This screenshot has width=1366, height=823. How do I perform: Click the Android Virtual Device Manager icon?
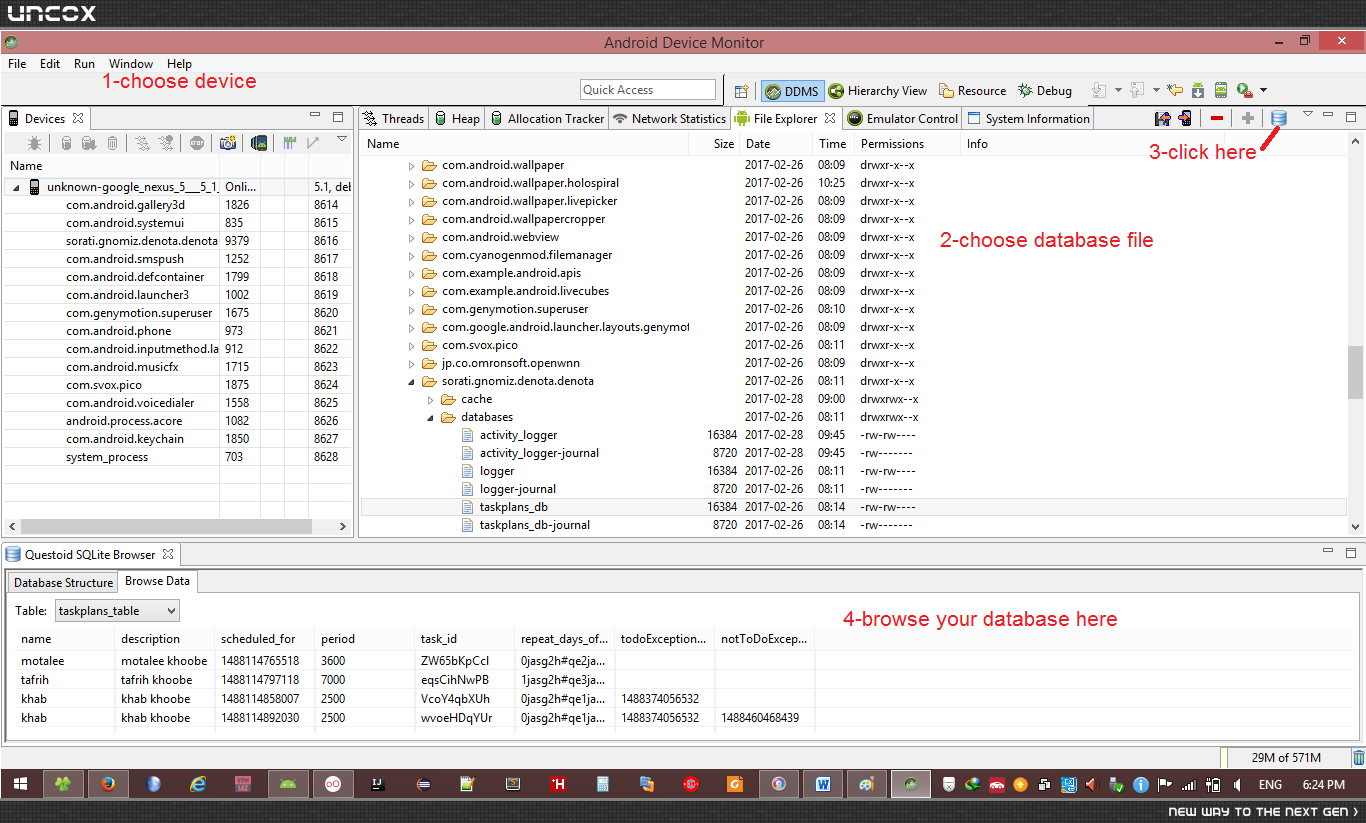click(1220, 90)
